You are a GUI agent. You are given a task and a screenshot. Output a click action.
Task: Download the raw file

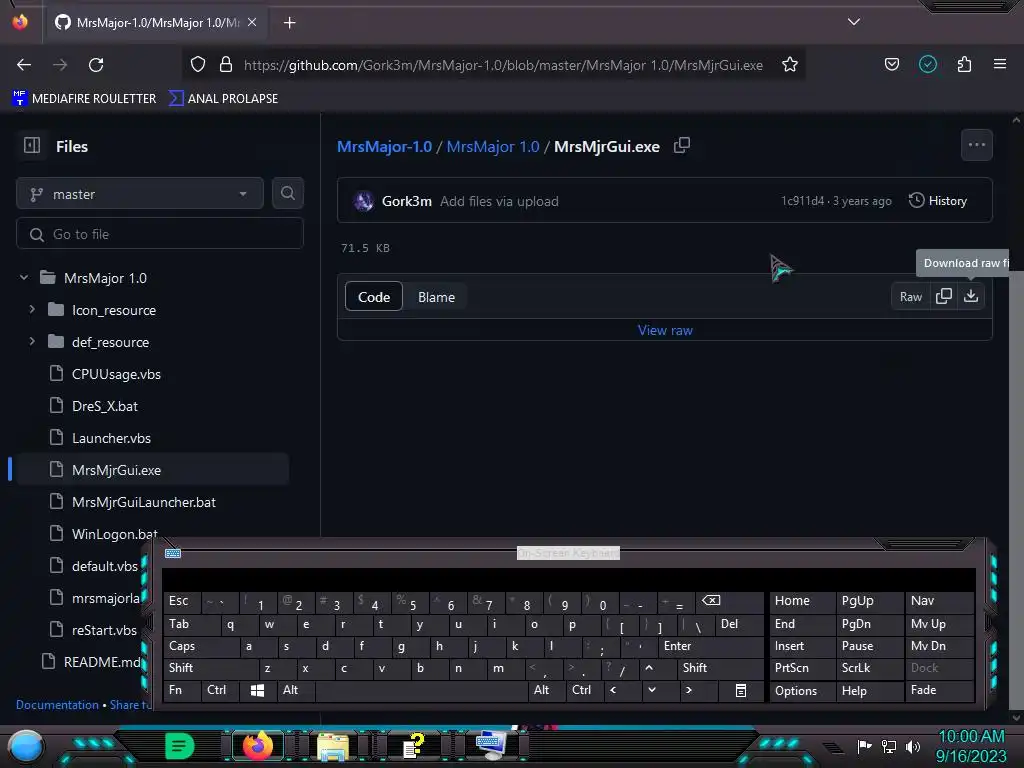pos(971,296)
